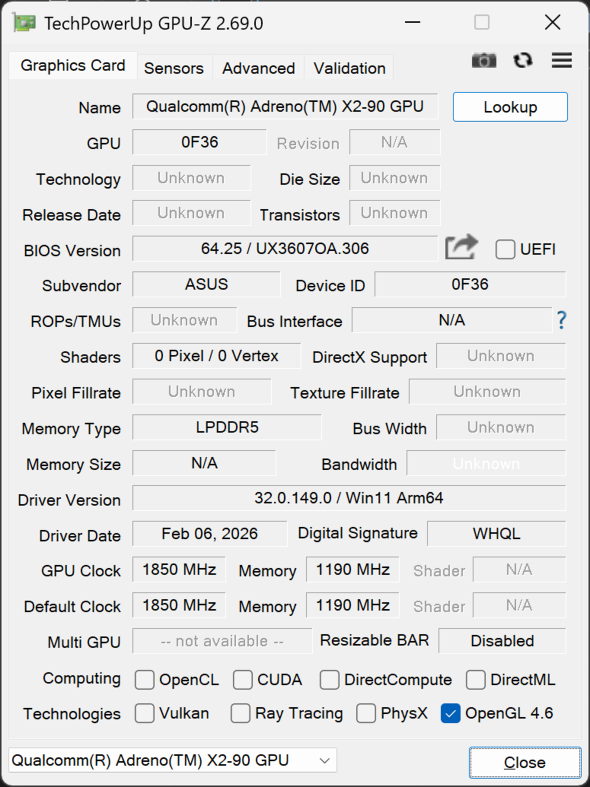The image size is (590, 787).
Task: Open the hamburger menu icon
Action: (x=562, y=60)
